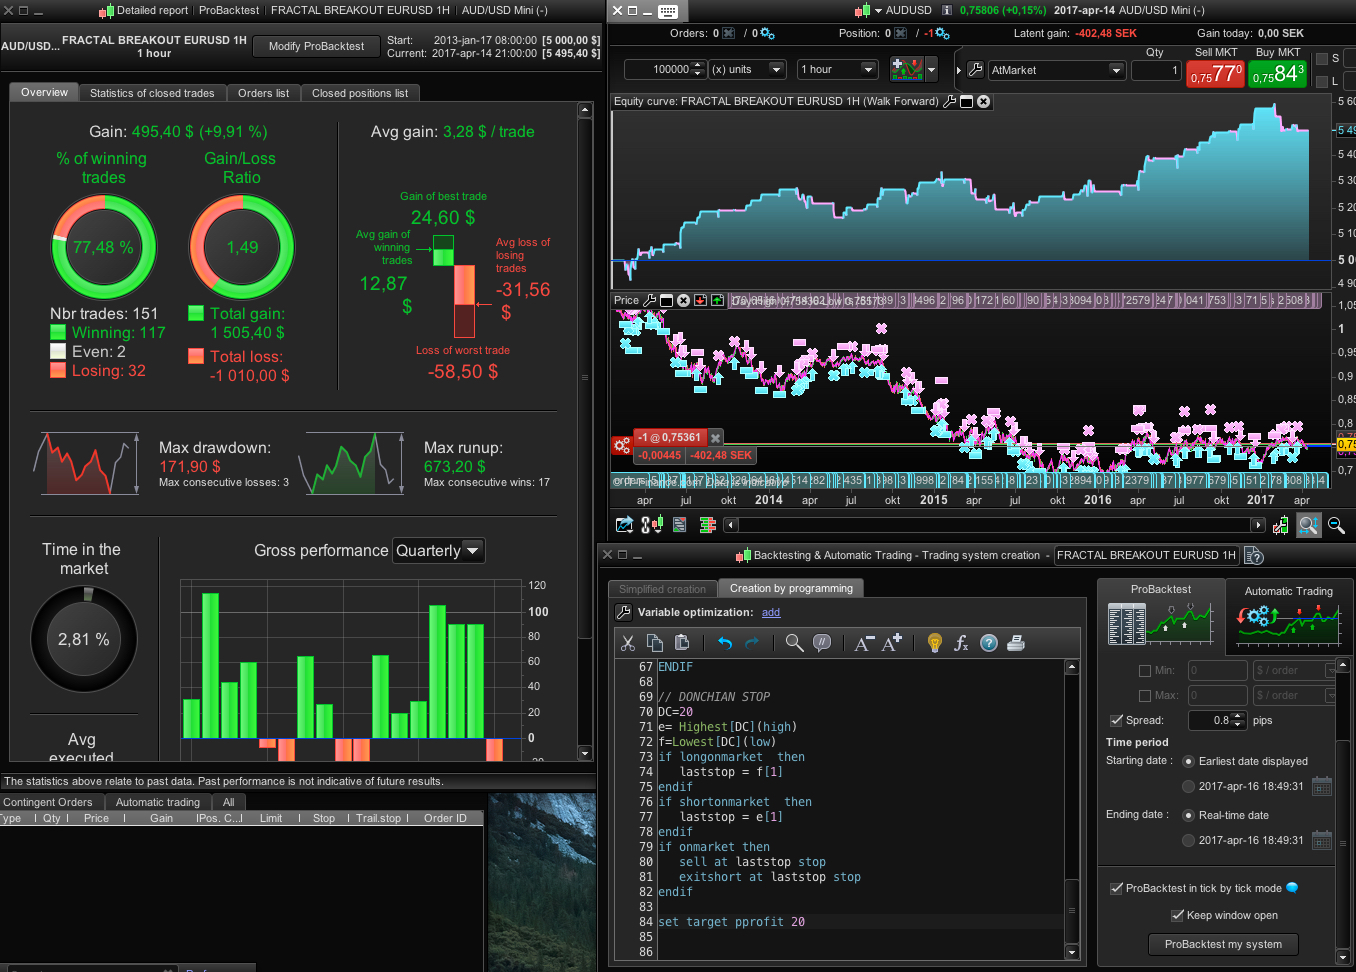Switch to Statistics of closed trades tab
The image size is (1356, 972).
tap(152, 93)
